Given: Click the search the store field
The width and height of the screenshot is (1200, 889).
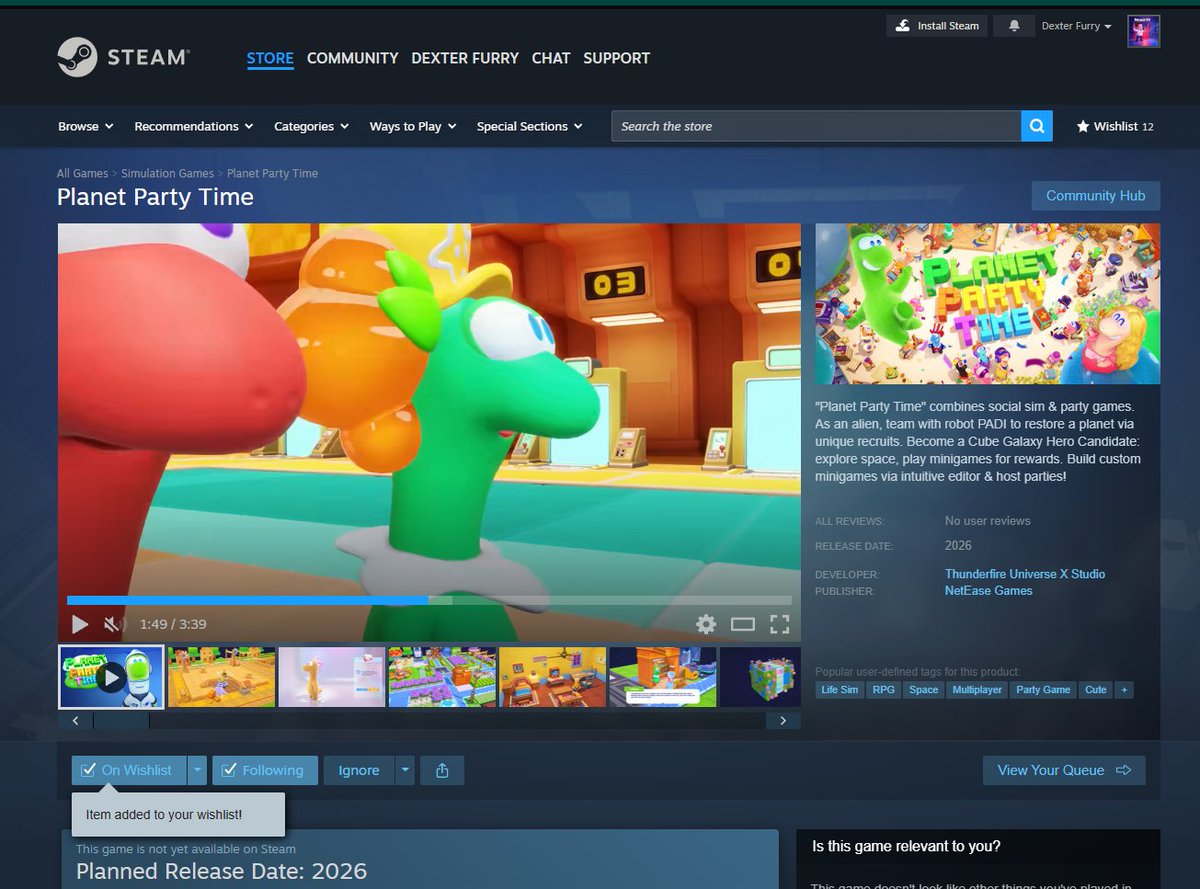Looking at the screenshot, I should (x=816, y=126).
